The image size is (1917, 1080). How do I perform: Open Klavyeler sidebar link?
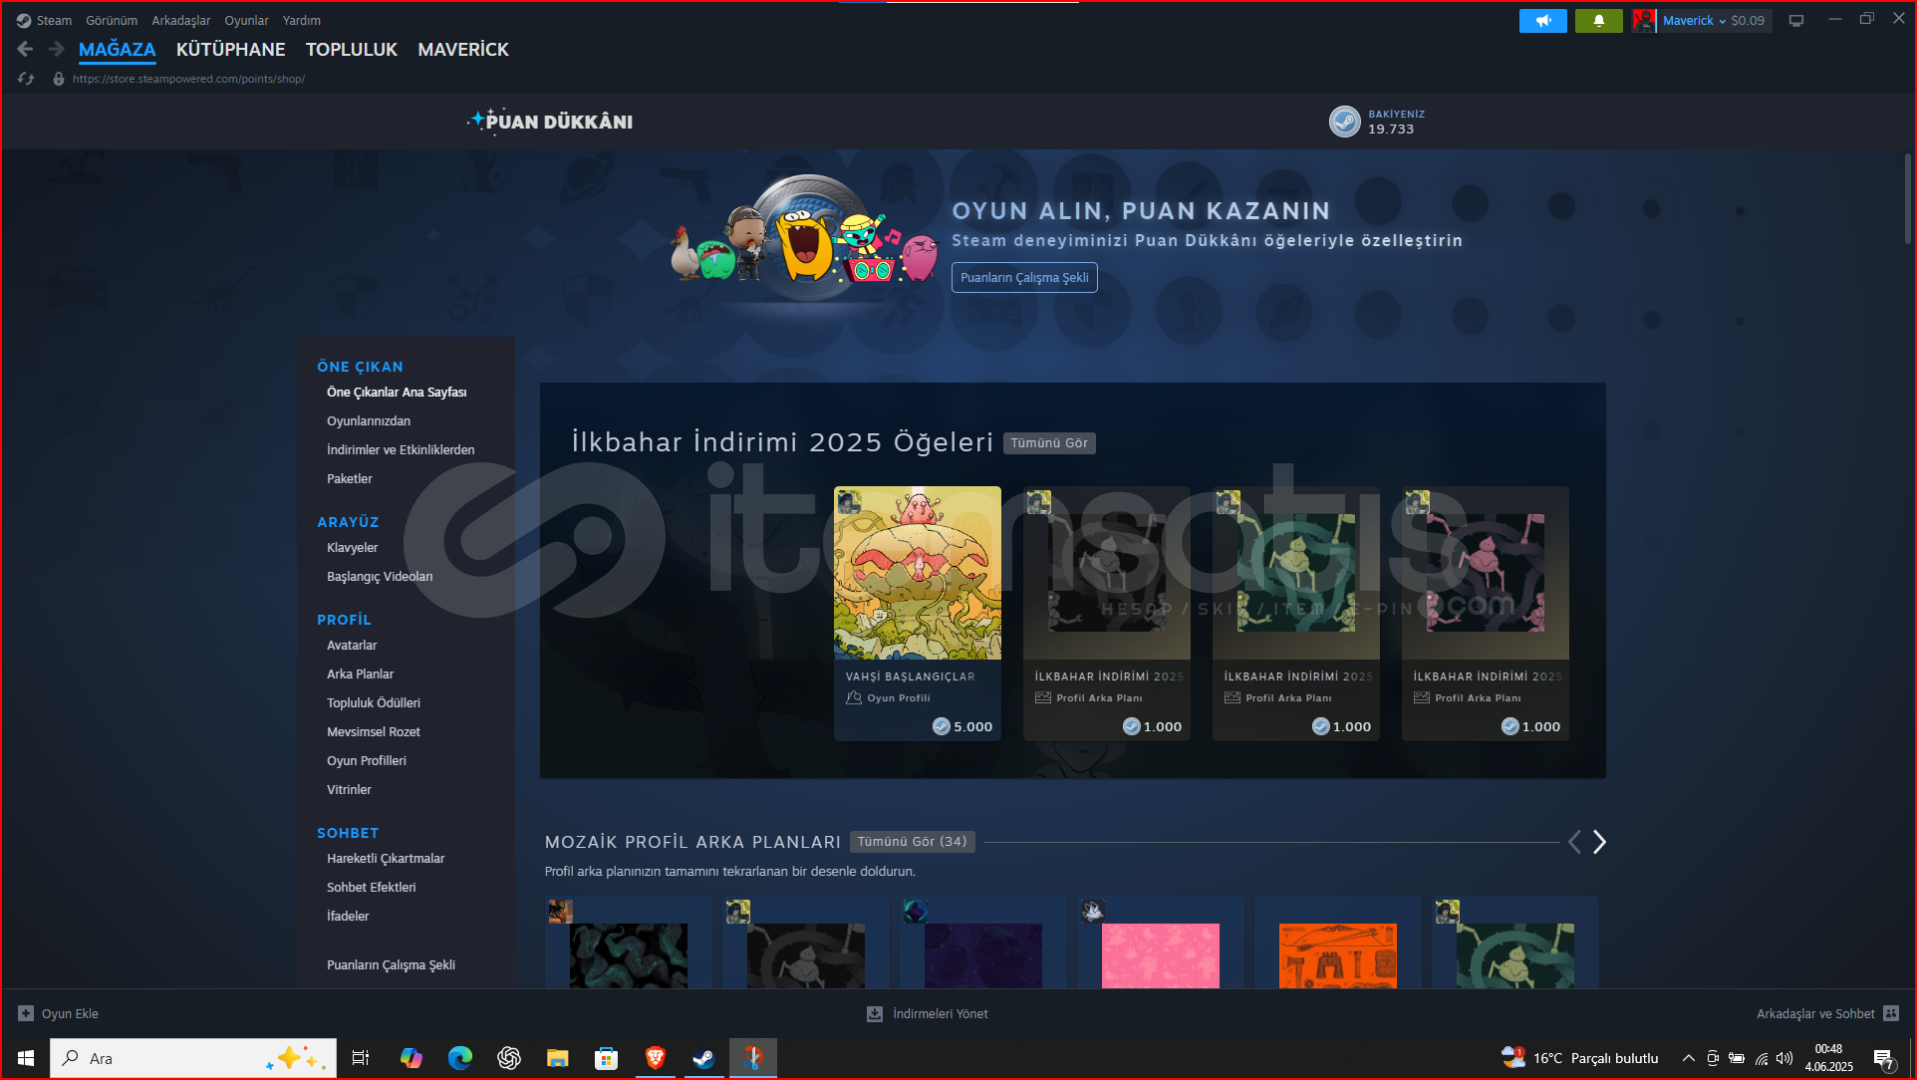352,548
